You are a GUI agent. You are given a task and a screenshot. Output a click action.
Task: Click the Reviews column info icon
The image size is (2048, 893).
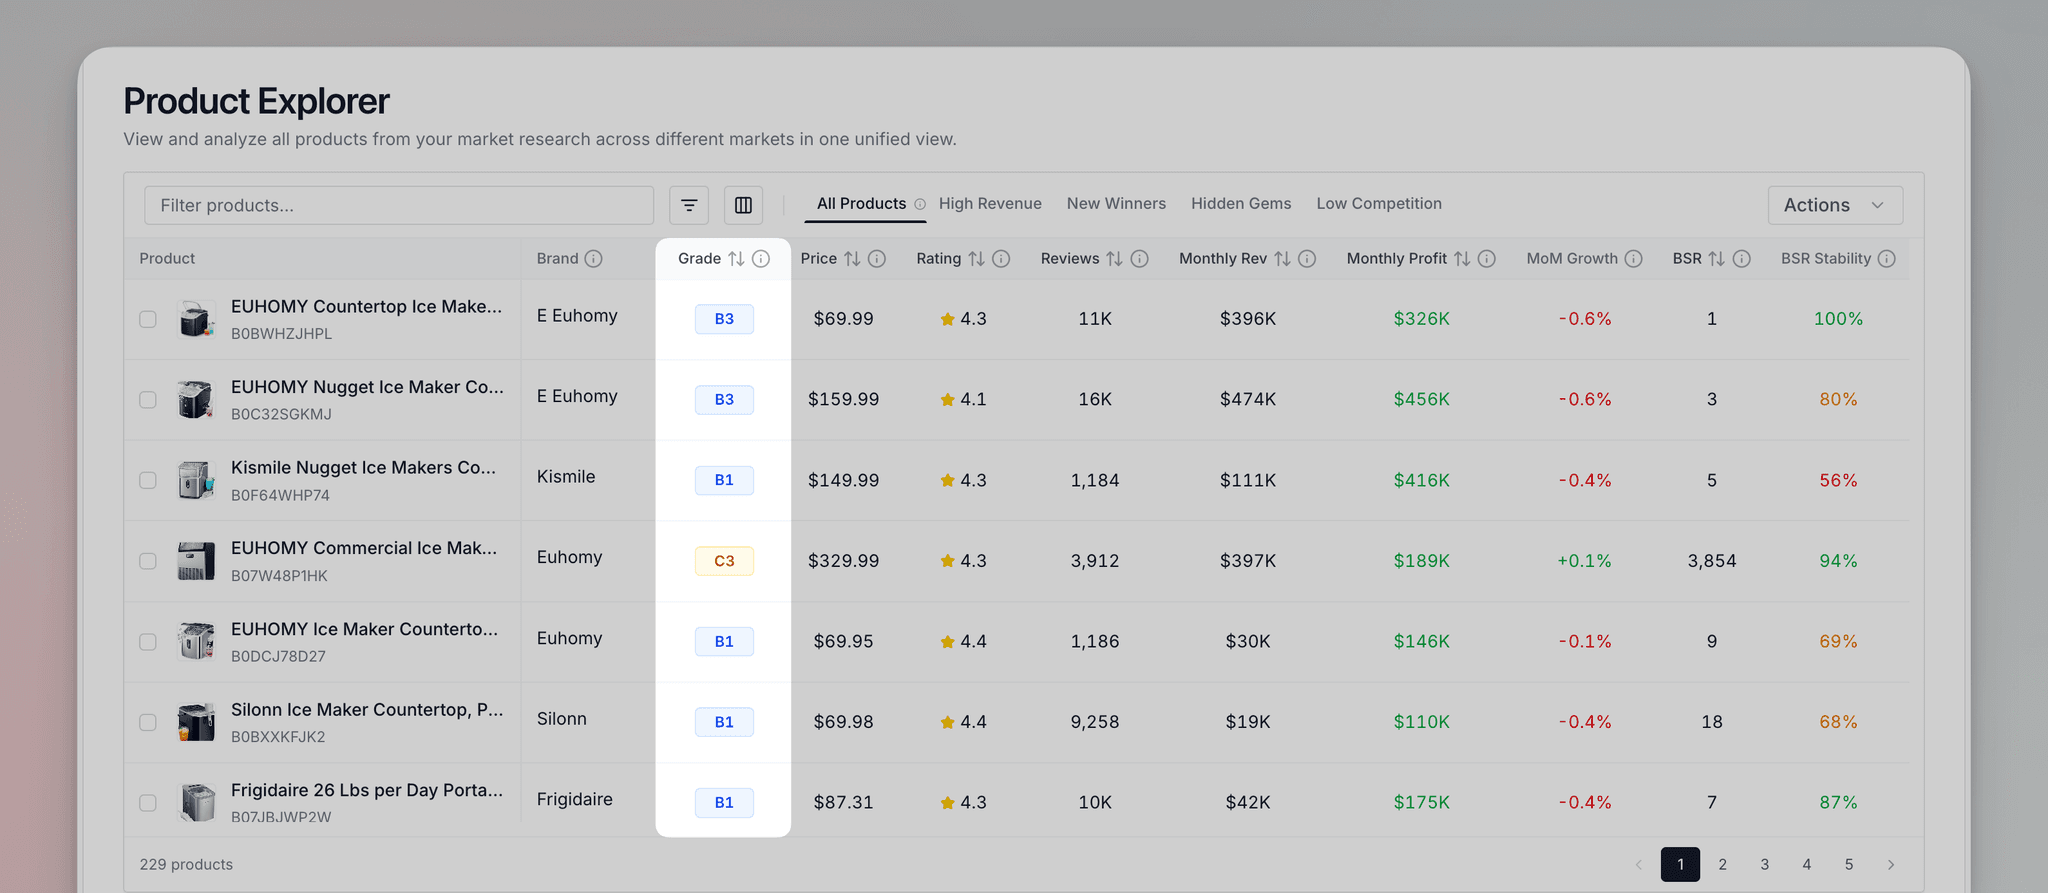tap(1139, 259)
